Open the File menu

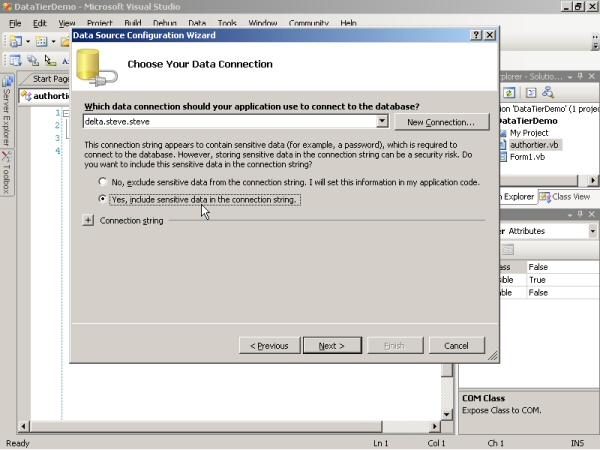(x=15, y=23)
